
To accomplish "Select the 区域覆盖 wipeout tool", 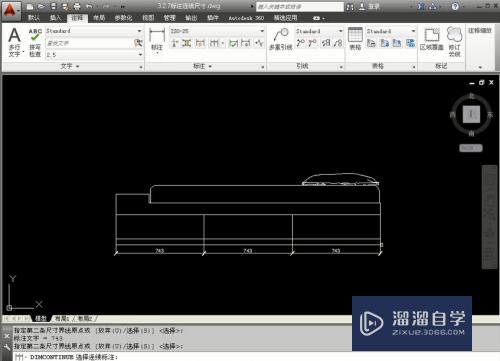I will 432,39.
